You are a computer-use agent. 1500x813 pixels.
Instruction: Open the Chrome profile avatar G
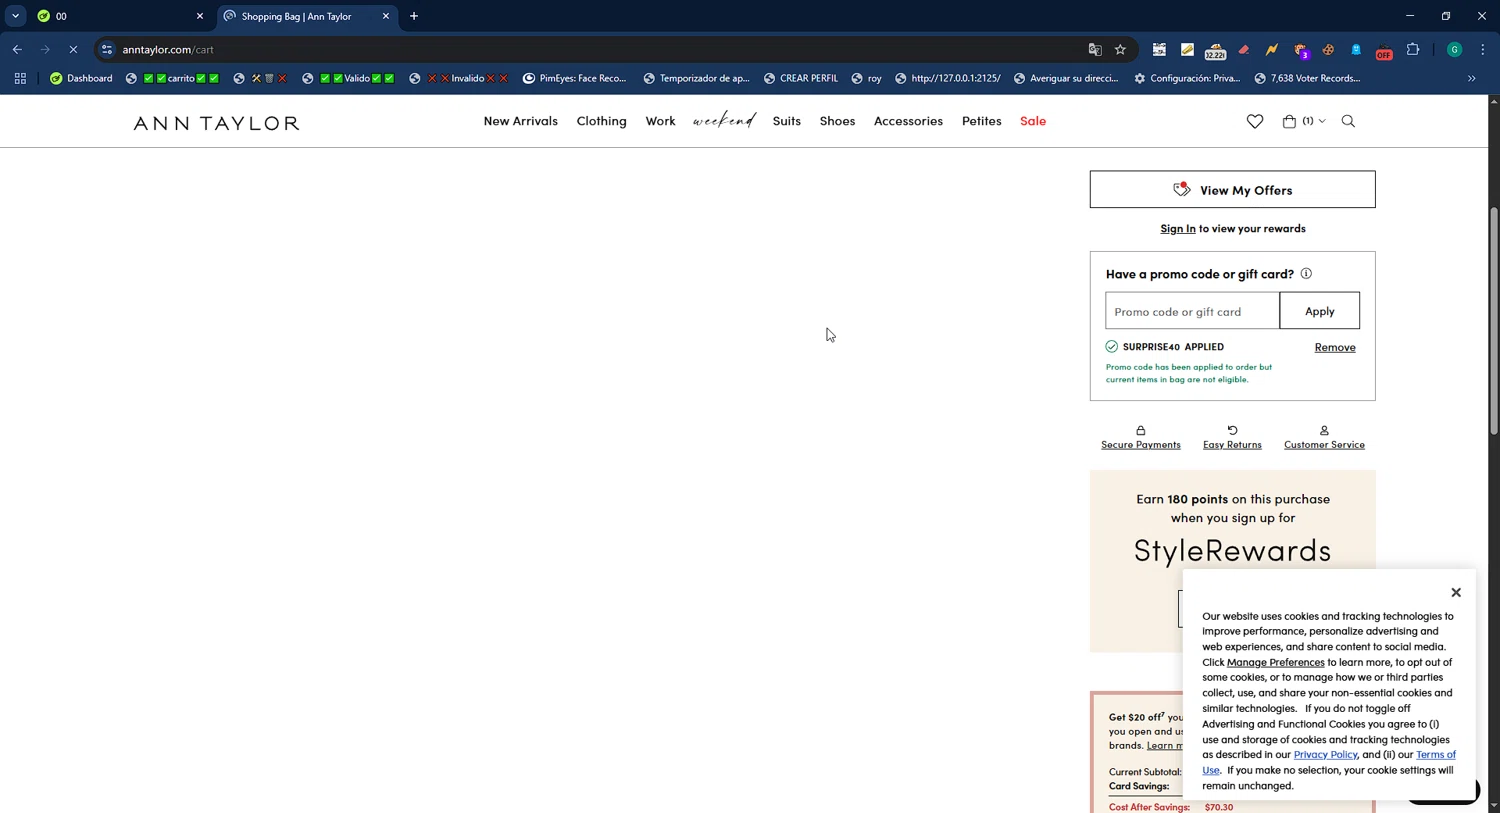[x=1455, y=49]
